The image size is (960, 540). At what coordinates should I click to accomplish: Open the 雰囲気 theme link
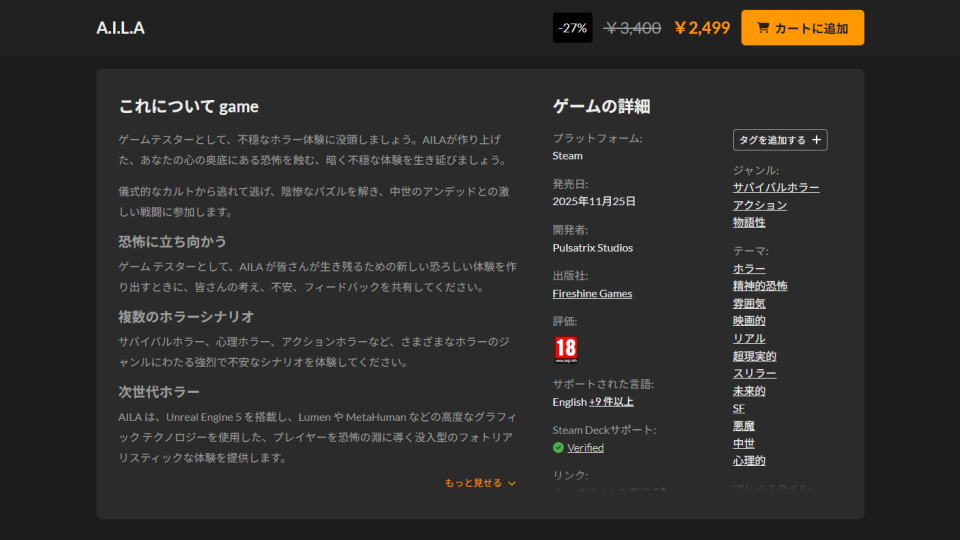coord(749,303)
